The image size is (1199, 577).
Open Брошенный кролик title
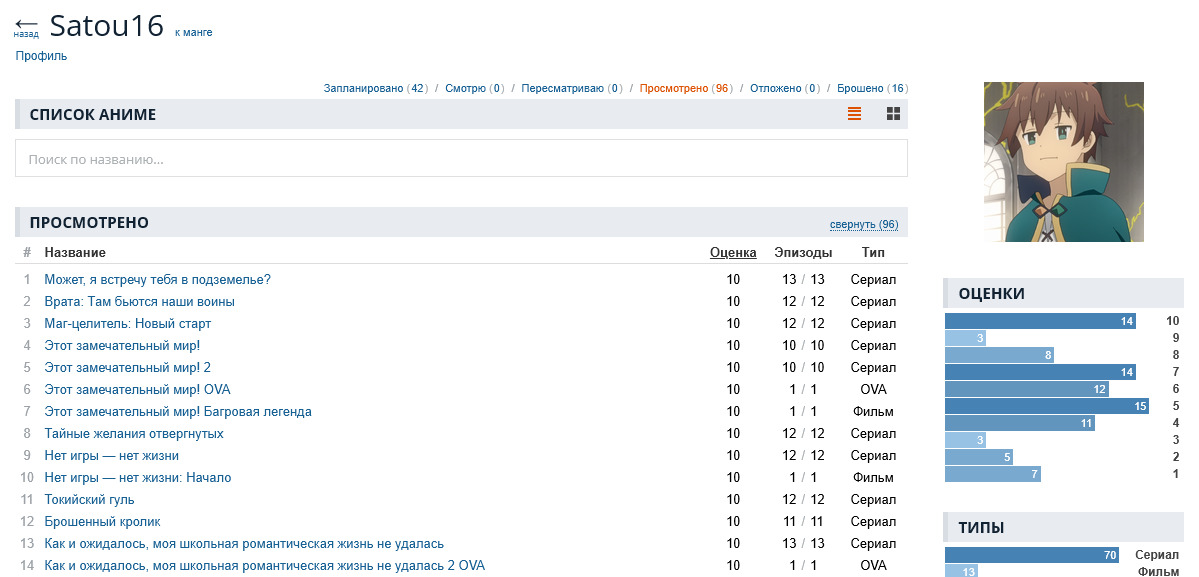pos(102,522)
